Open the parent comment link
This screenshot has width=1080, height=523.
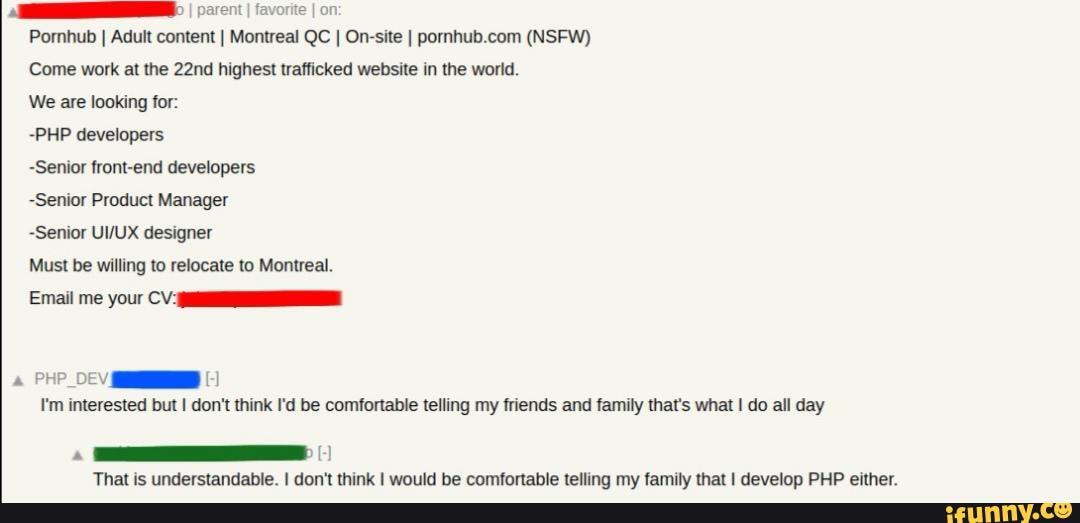[219, 10]
